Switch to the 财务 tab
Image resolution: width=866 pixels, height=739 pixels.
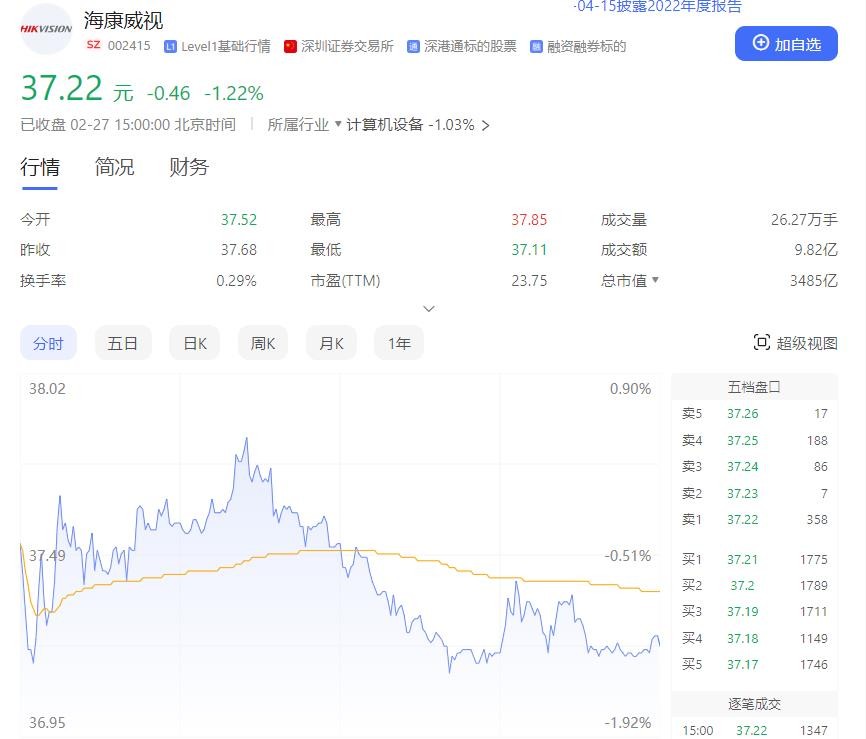tap(189, 167)
